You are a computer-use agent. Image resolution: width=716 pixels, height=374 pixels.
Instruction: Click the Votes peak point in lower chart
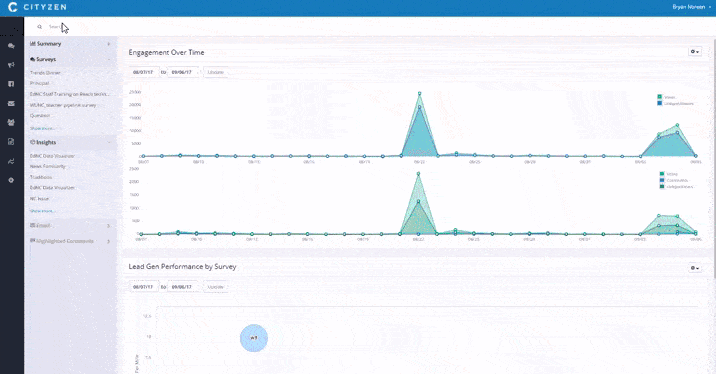[418, 174]
